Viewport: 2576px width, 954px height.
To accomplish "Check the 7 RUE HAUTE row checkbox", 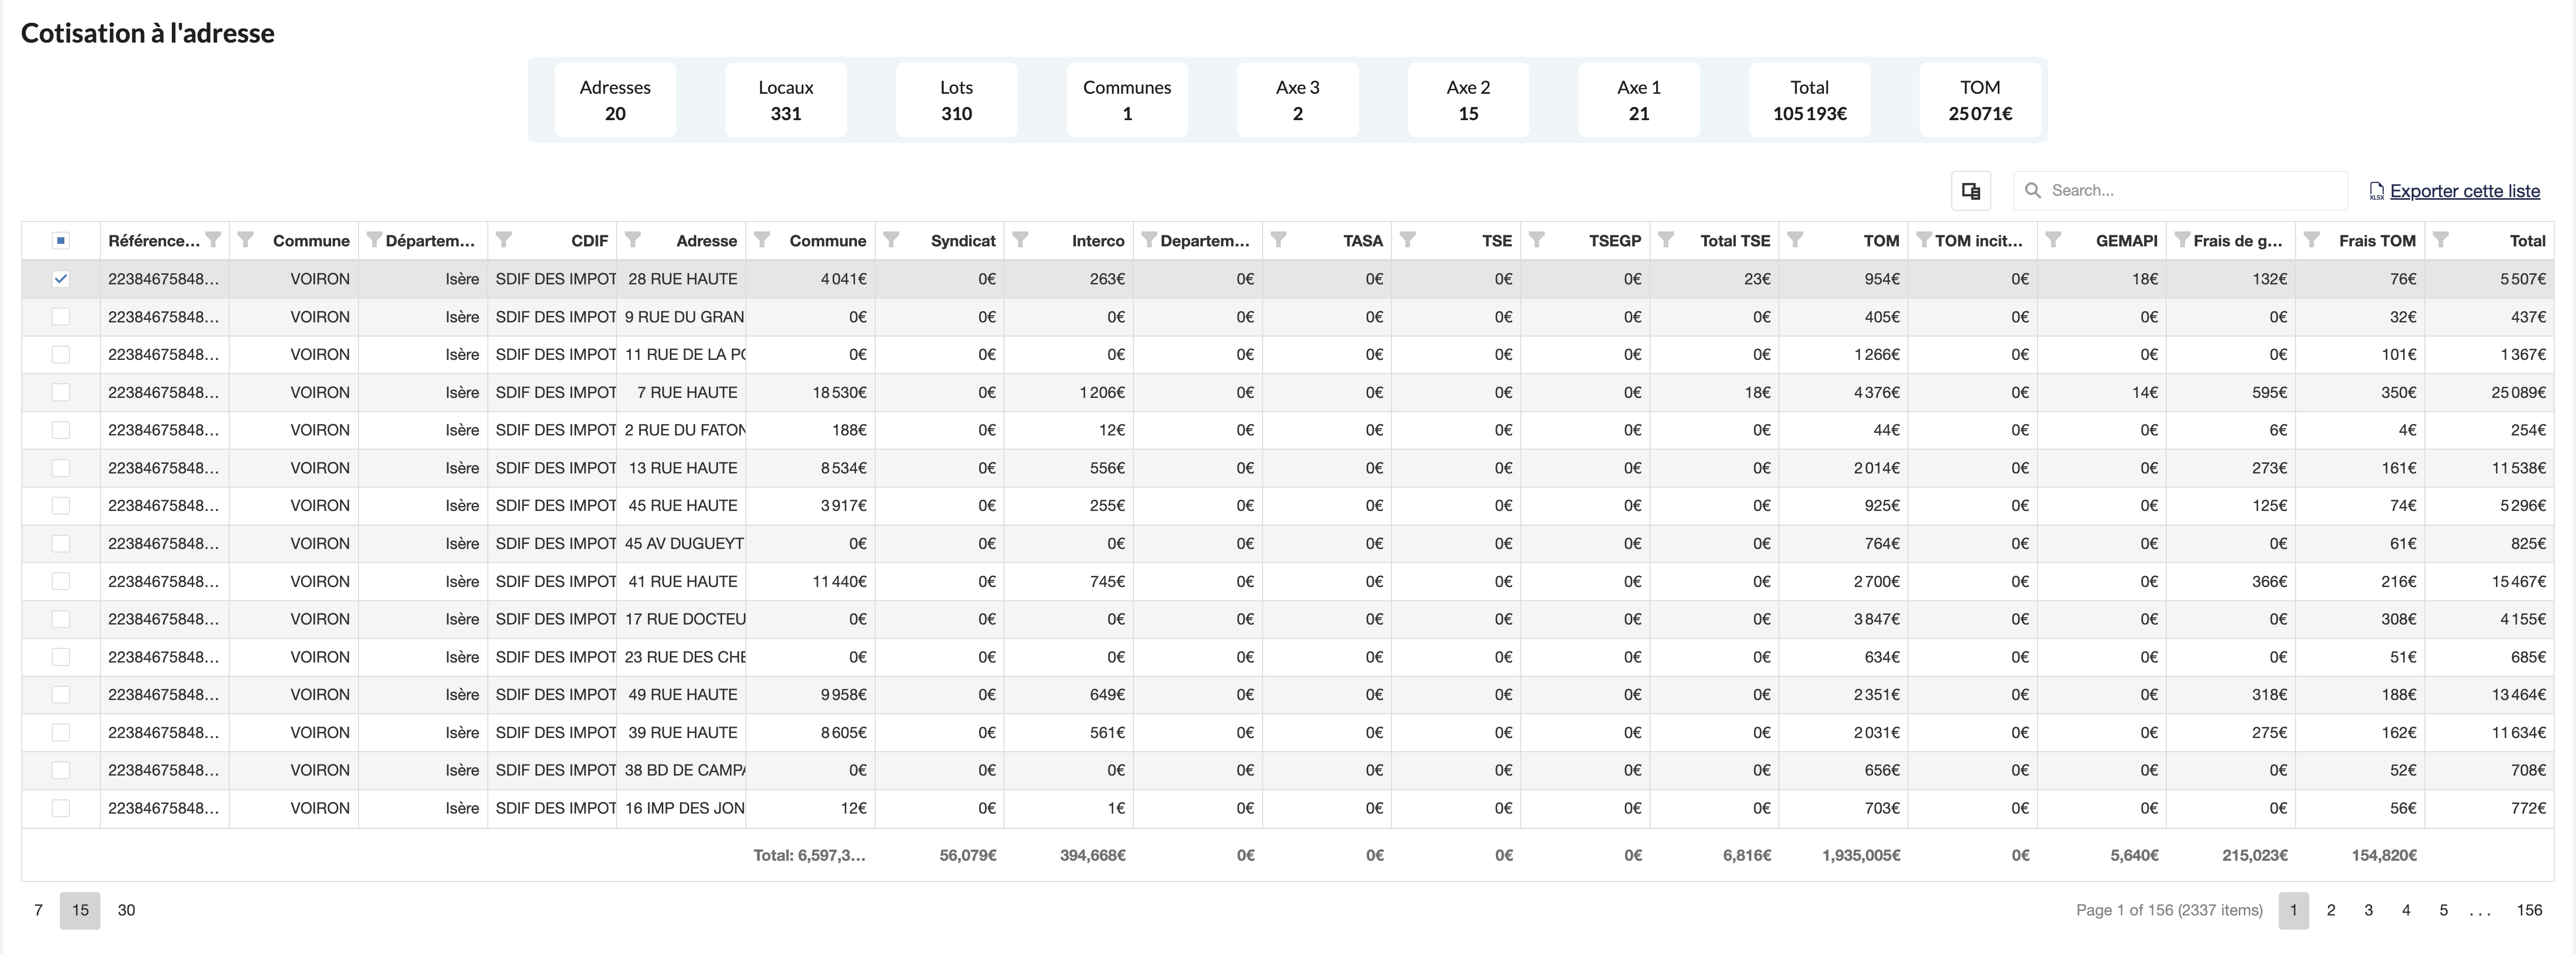I will (61, 392).
